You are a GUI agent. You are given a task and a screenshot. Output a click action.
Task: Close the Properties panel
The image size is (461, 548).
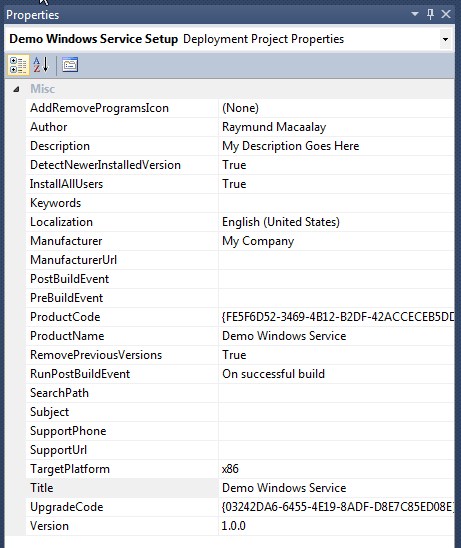[x=446, y=14]
